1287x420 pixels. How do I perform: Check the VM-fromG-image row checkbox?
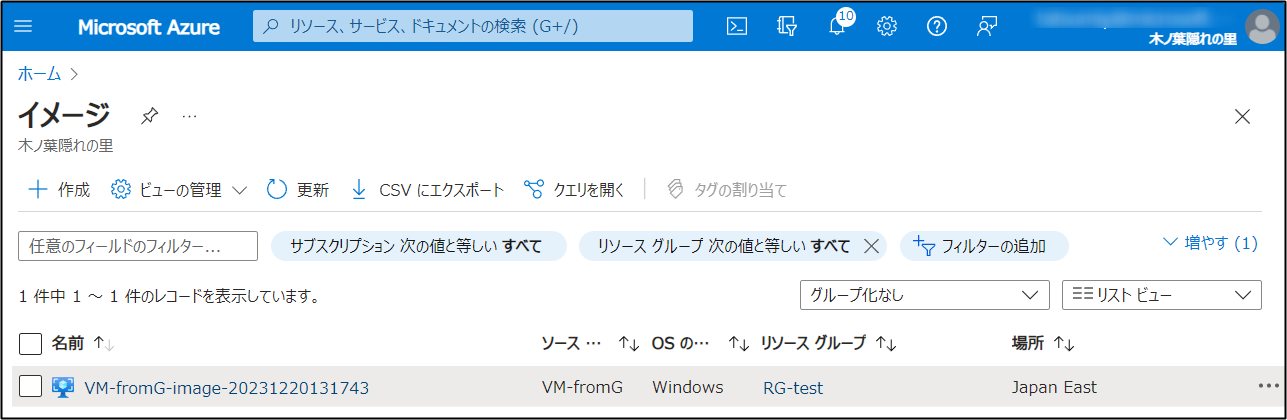click(30, 387)
